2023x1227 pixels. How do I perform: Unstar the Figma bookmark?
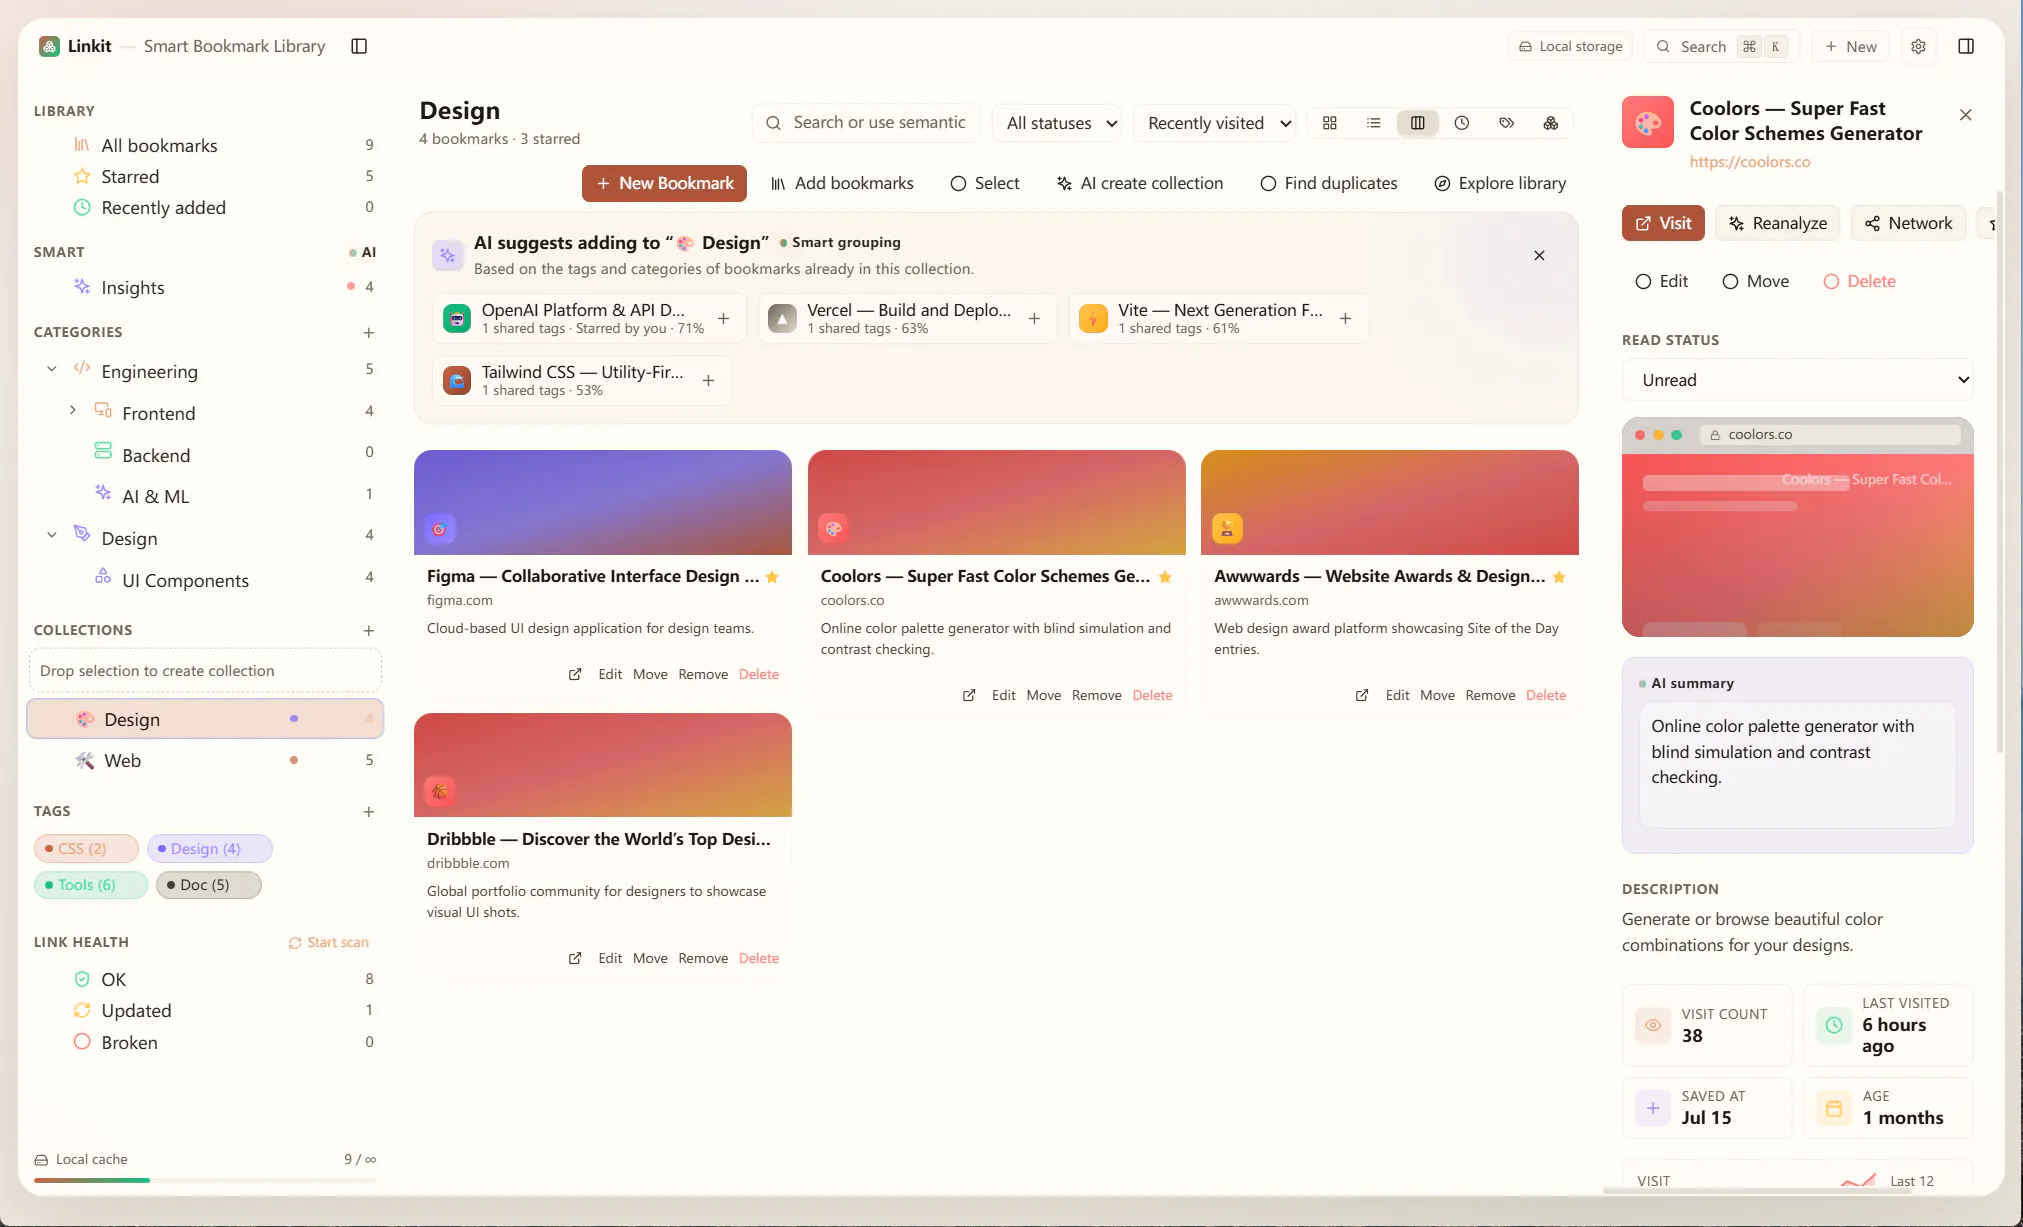[772, 577]
